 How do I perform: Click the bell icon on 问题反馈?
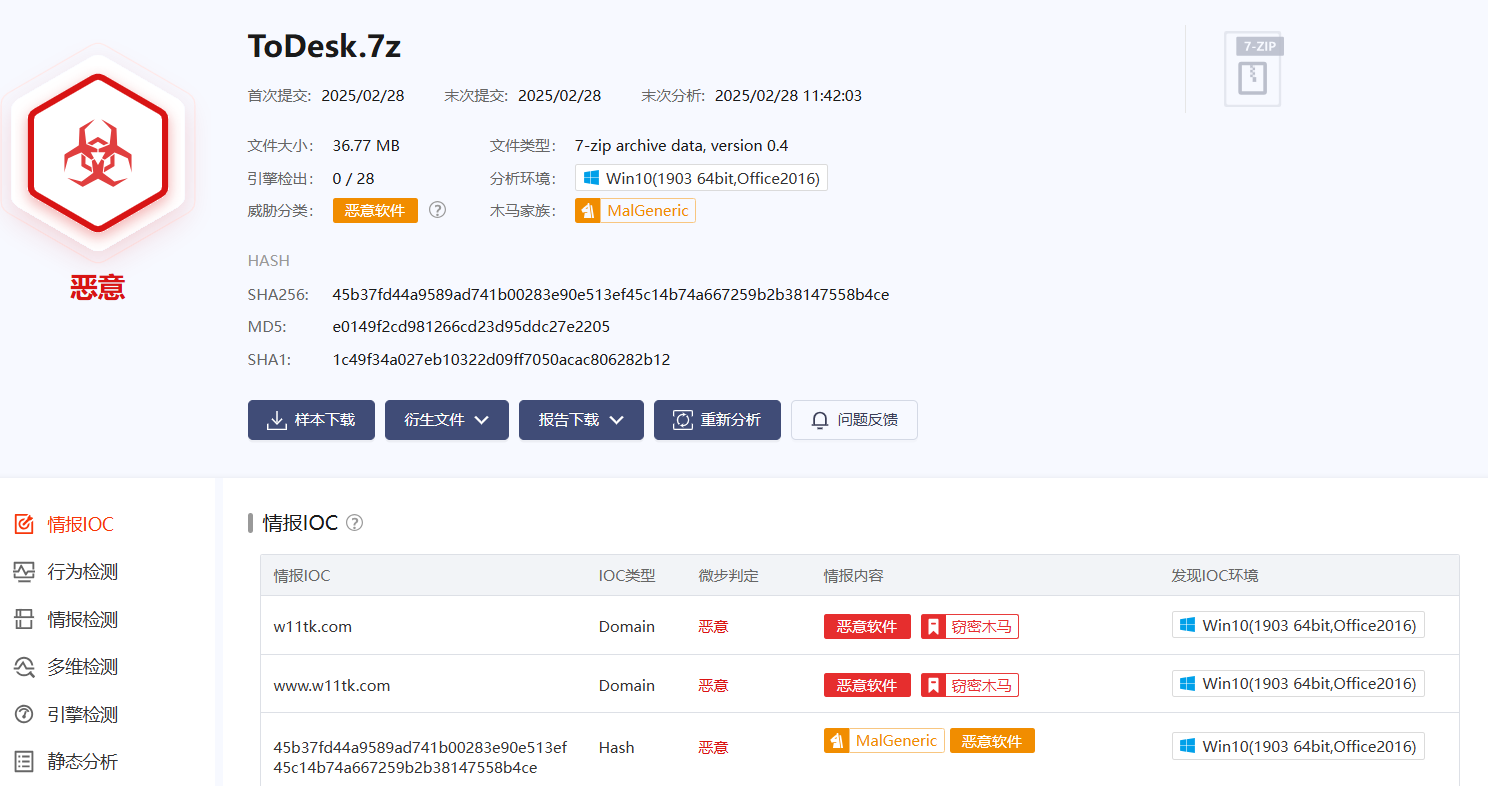tap(820, 420)
